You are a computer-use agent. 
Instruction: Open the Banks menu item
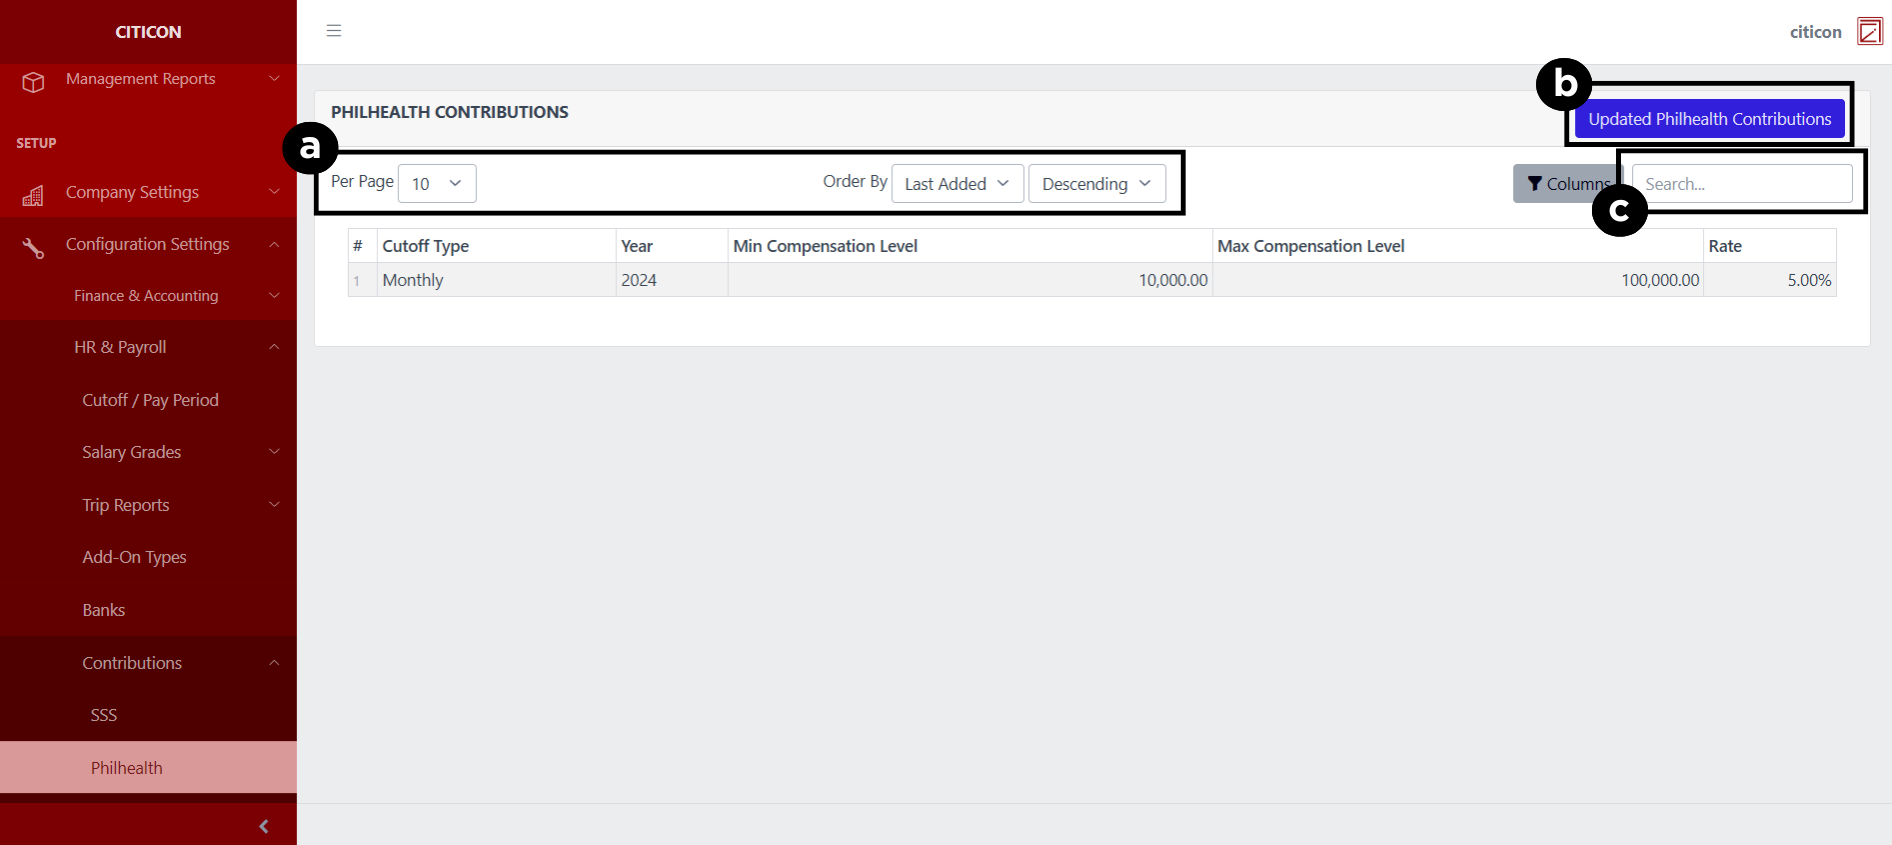pyautogui.click(x=104, y=610)
